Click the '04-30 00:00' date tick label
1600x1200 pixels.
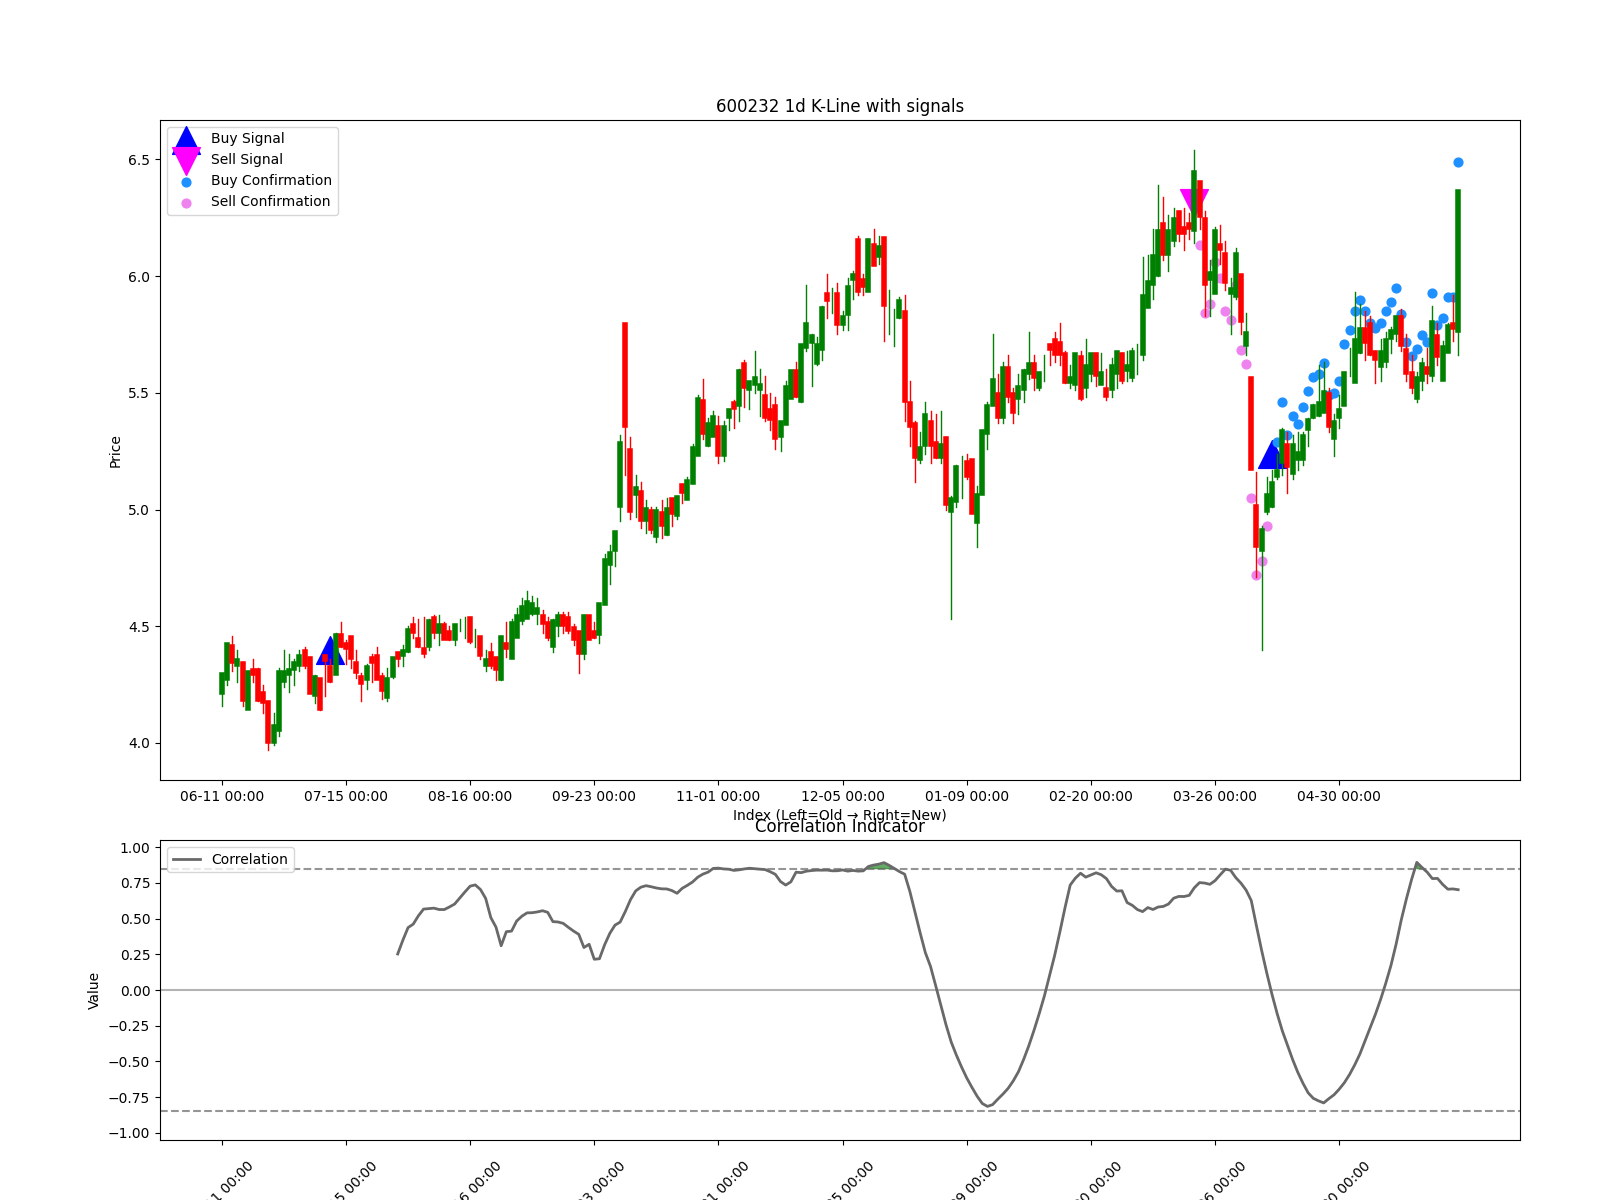pos(1339,797)
